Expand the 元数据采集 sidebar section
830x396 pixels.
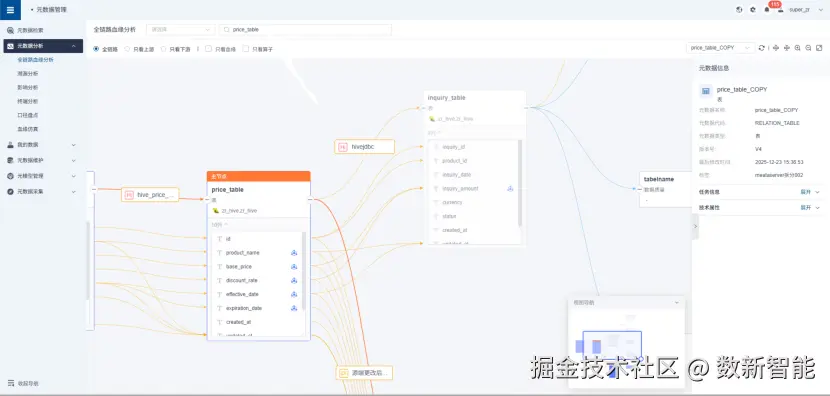click(x=74, y=192)
